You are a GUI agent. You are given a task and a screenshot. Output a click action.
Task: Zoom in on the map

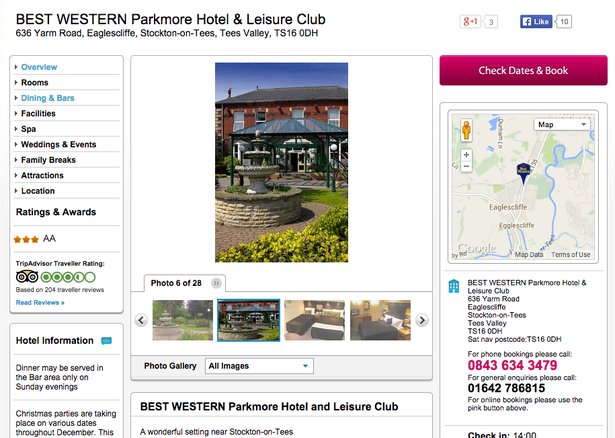[x=466, y=154]
